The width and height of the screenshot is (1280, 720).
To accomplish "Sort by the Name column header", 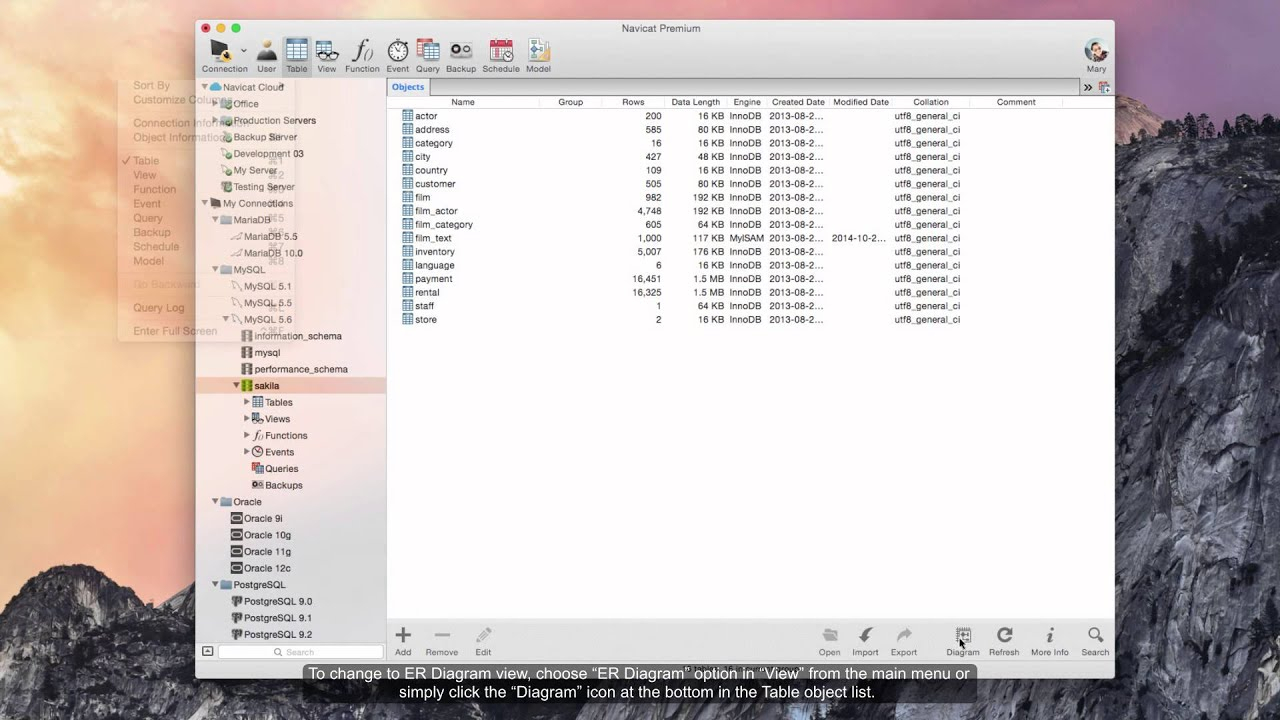I will click(x=463, y=102).
